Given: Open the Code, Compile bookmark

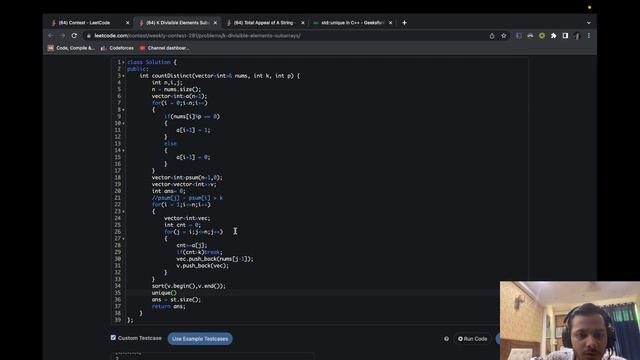Looking at the screenshot, I should pos(71,48).
